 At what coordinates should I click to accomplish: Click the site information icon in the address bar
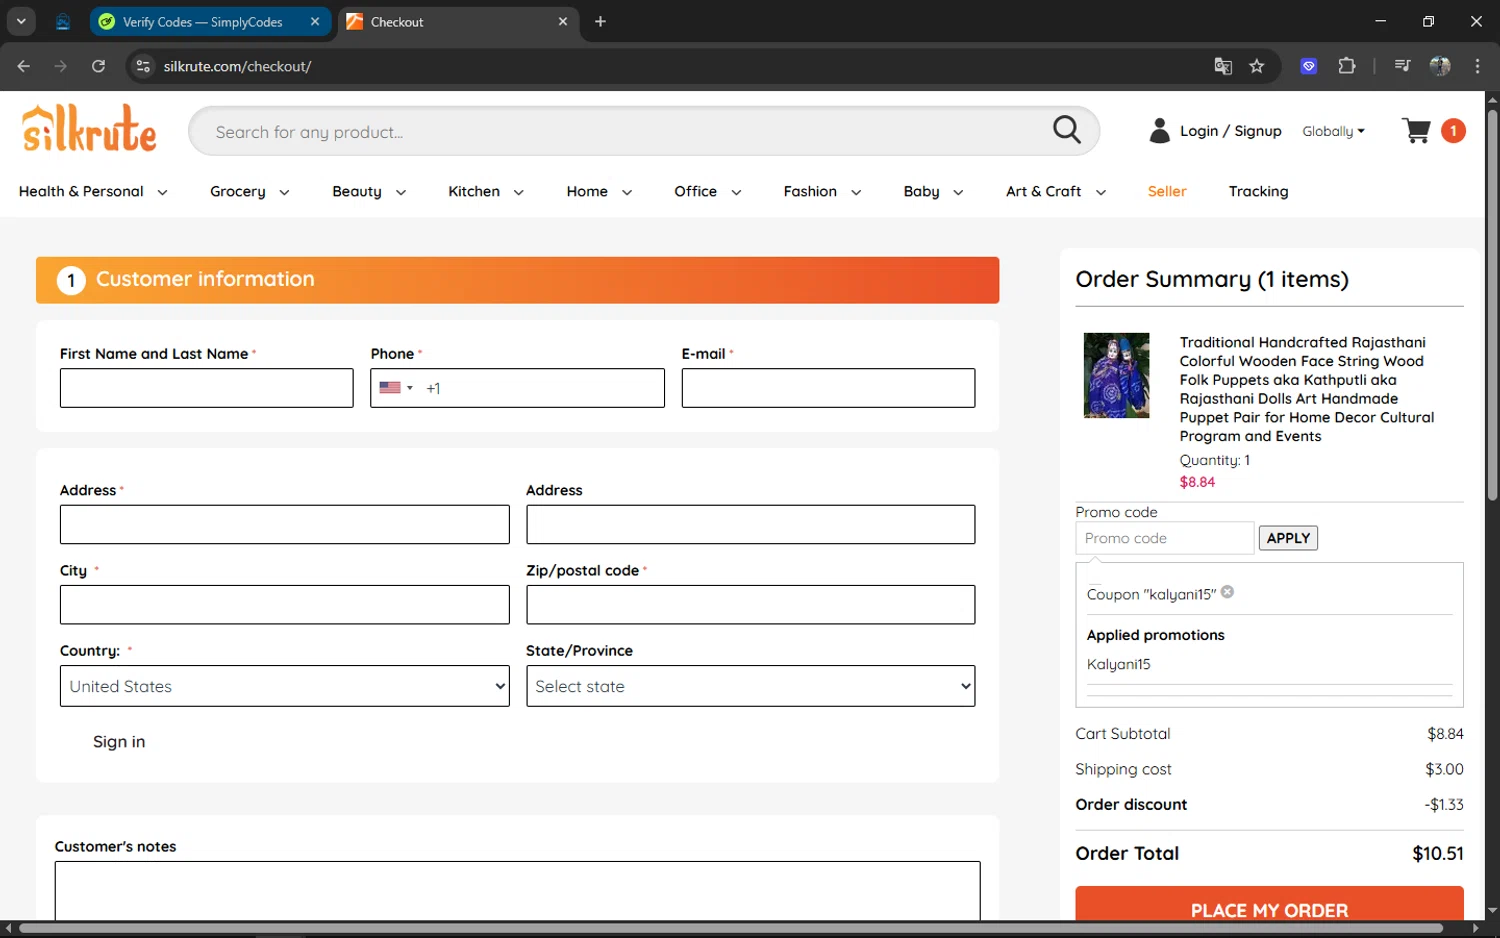tap(143, 66)
